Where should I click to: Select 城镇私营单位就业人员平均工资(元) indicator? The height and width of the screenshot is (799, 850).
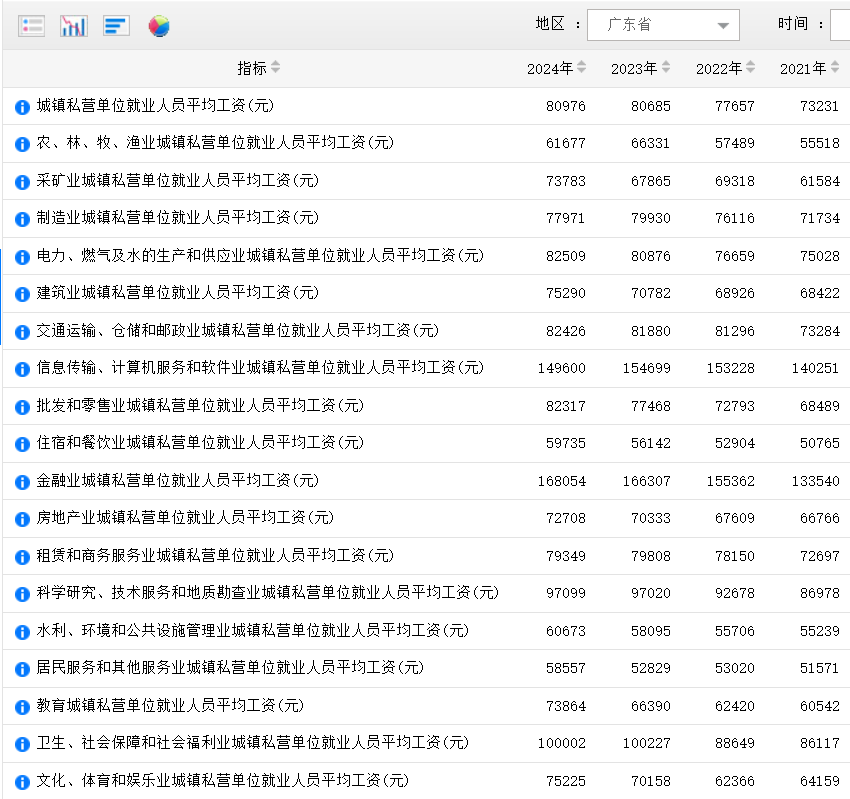(155, 105)
